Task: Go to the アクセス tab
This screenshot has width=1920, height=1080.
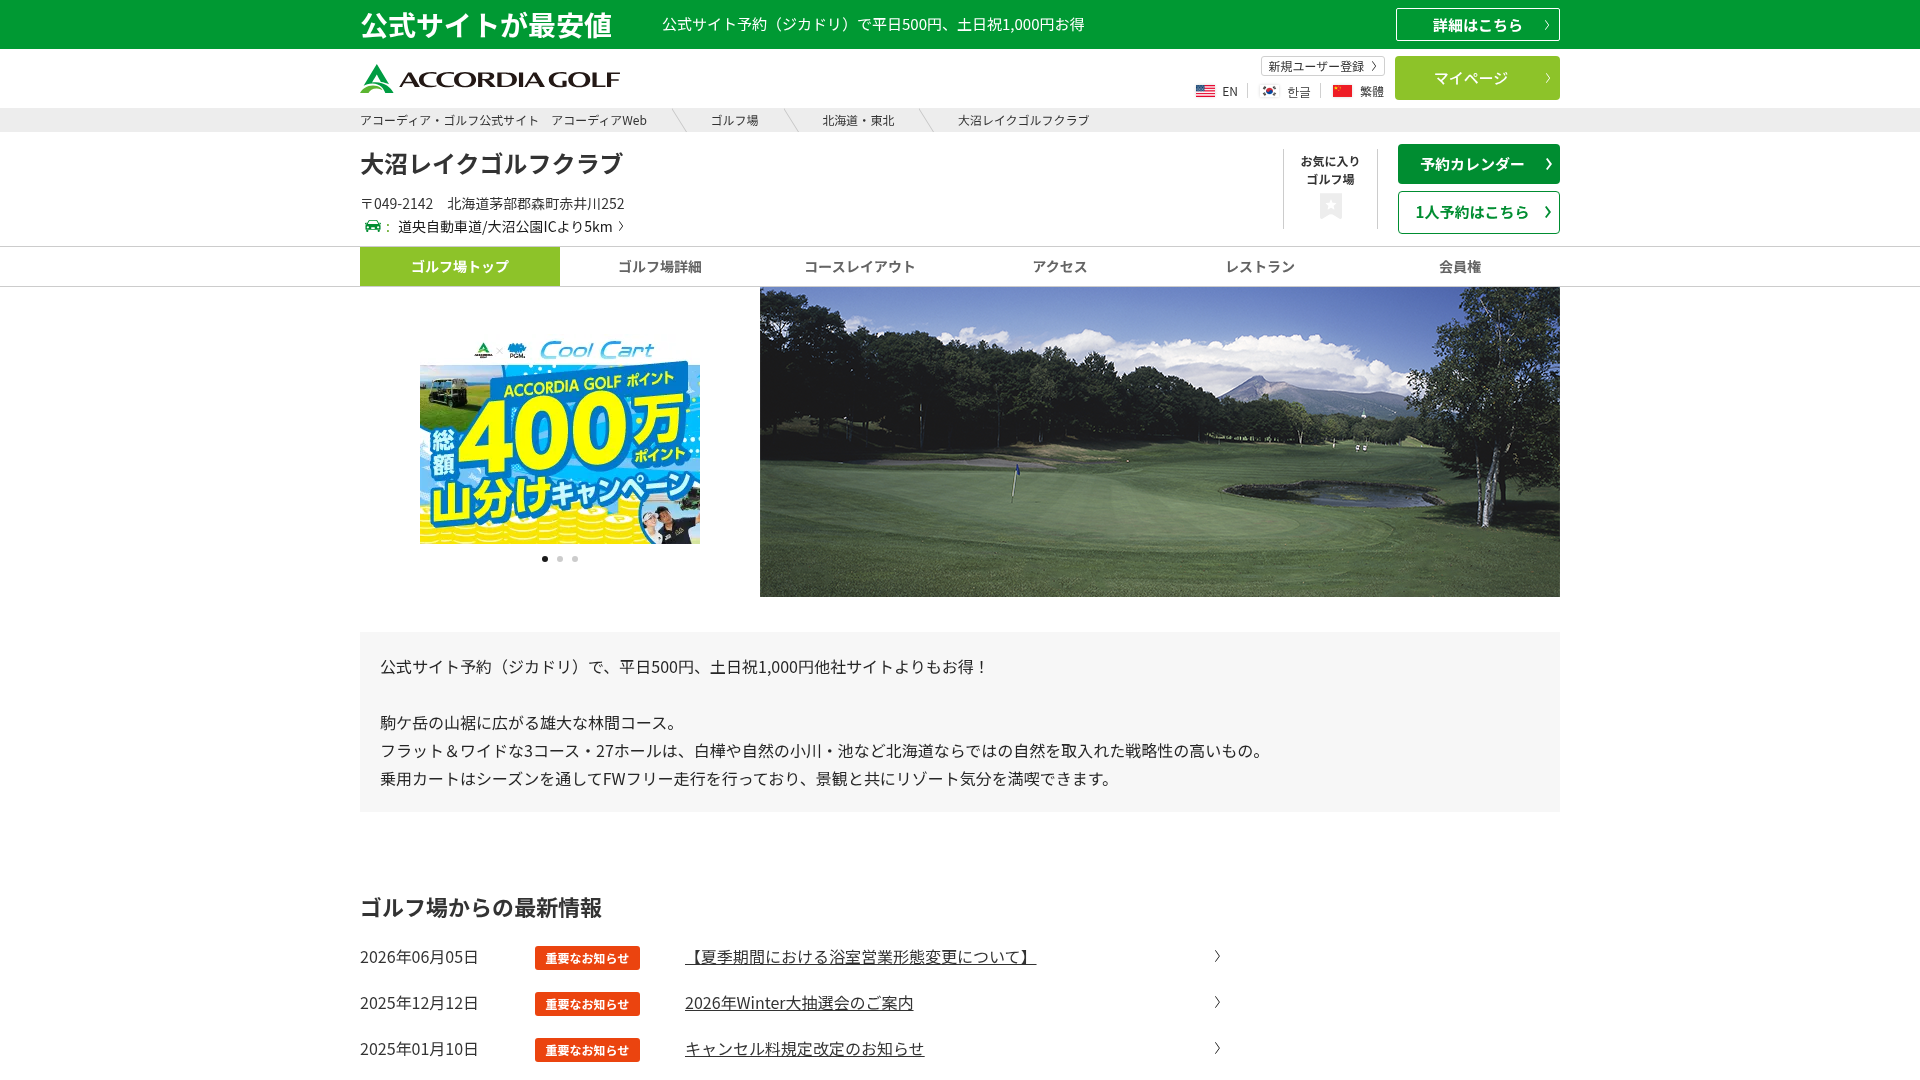Action: tap(1060, 266)
